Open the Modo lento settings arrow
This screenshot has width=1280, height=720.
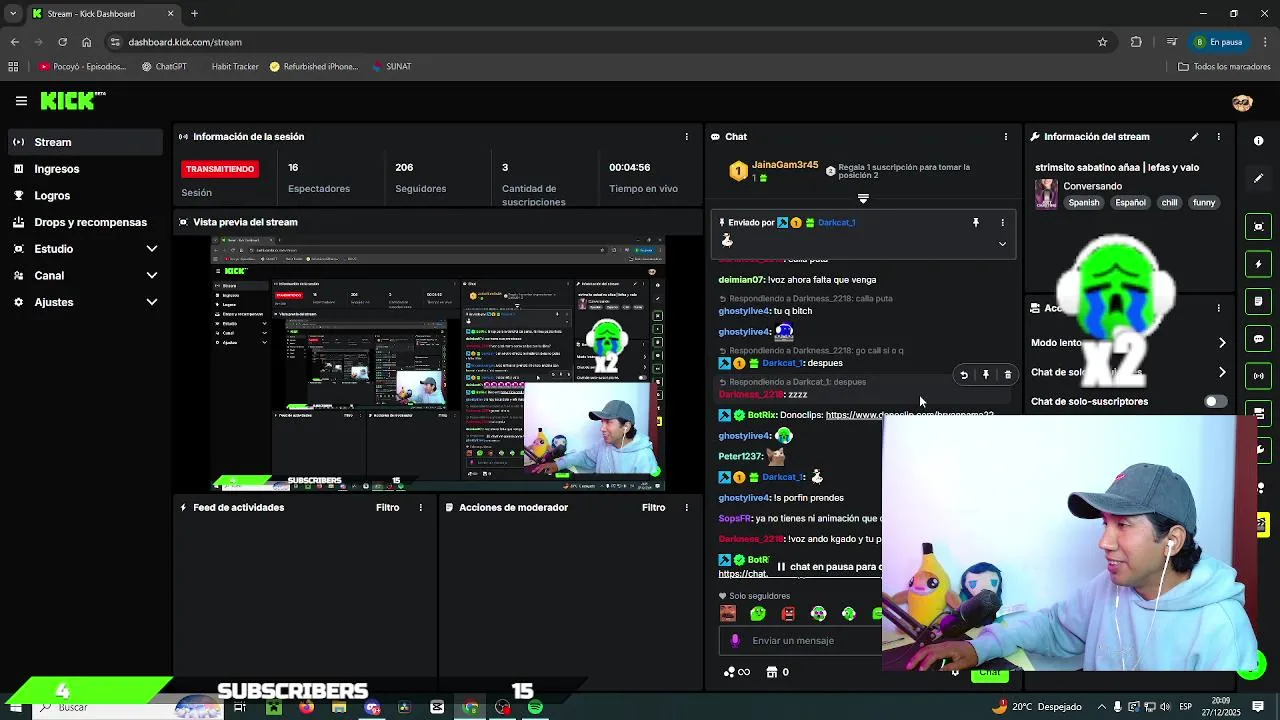(1222, 343)
